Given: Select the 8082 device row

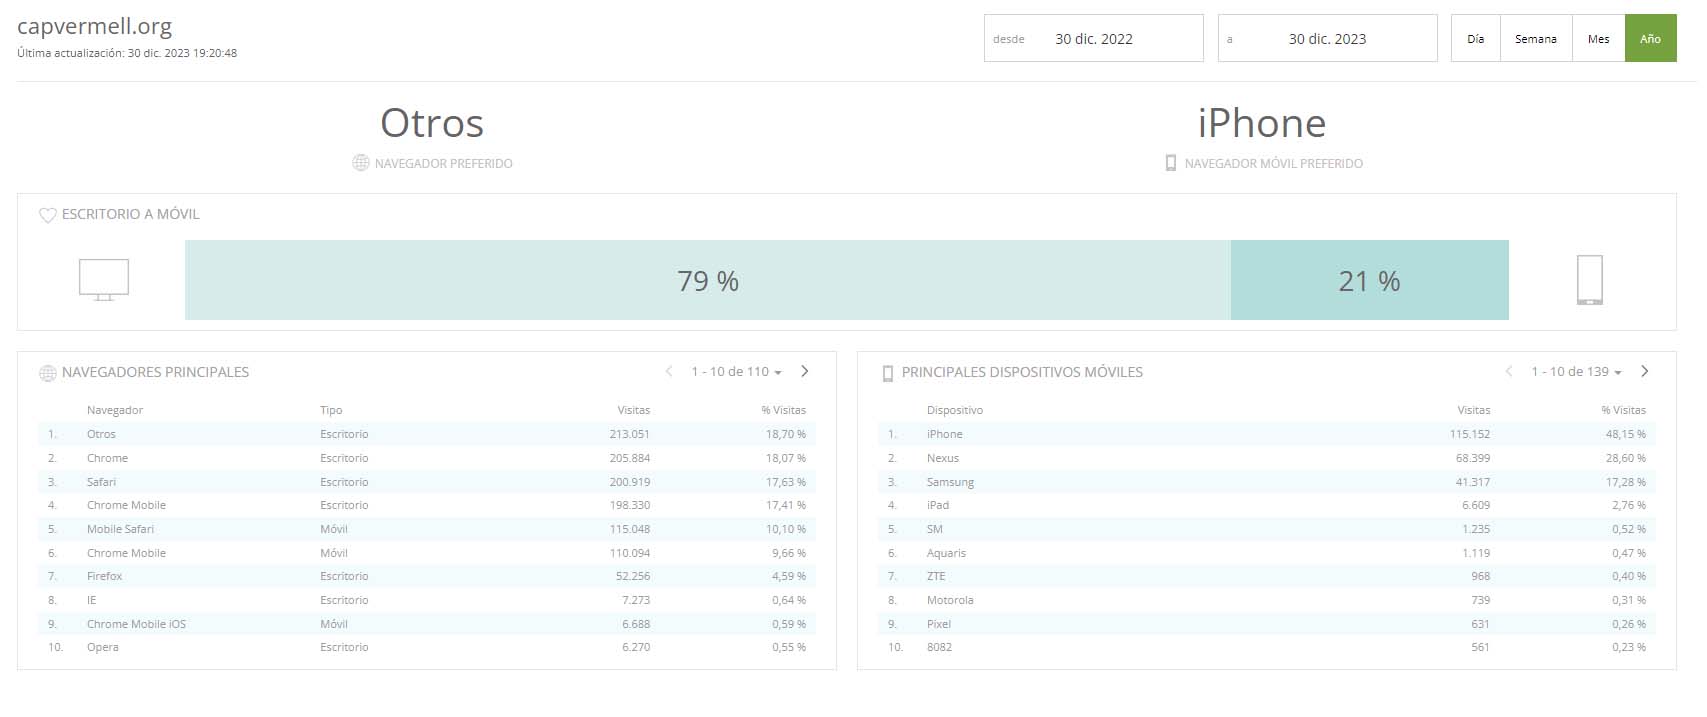Looking at the screenshot, I should 1267,647.
